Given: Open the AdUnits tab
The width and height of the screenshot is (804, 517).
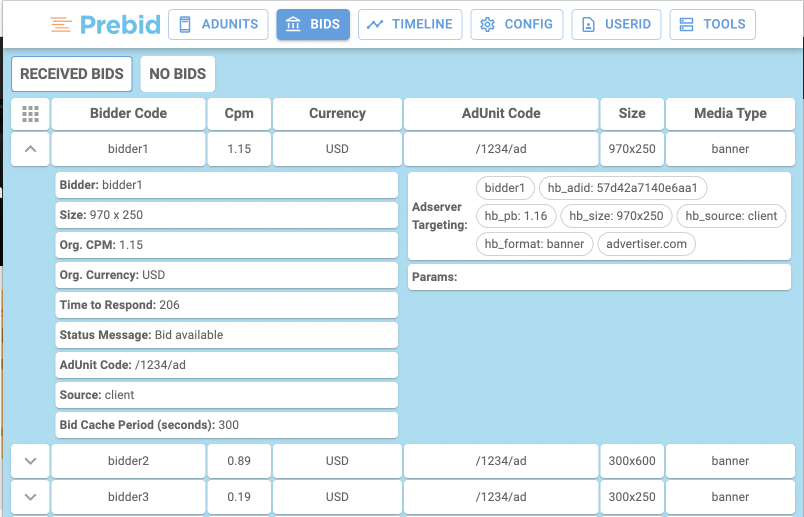Looking at the screenshot, I should point(218,25).
